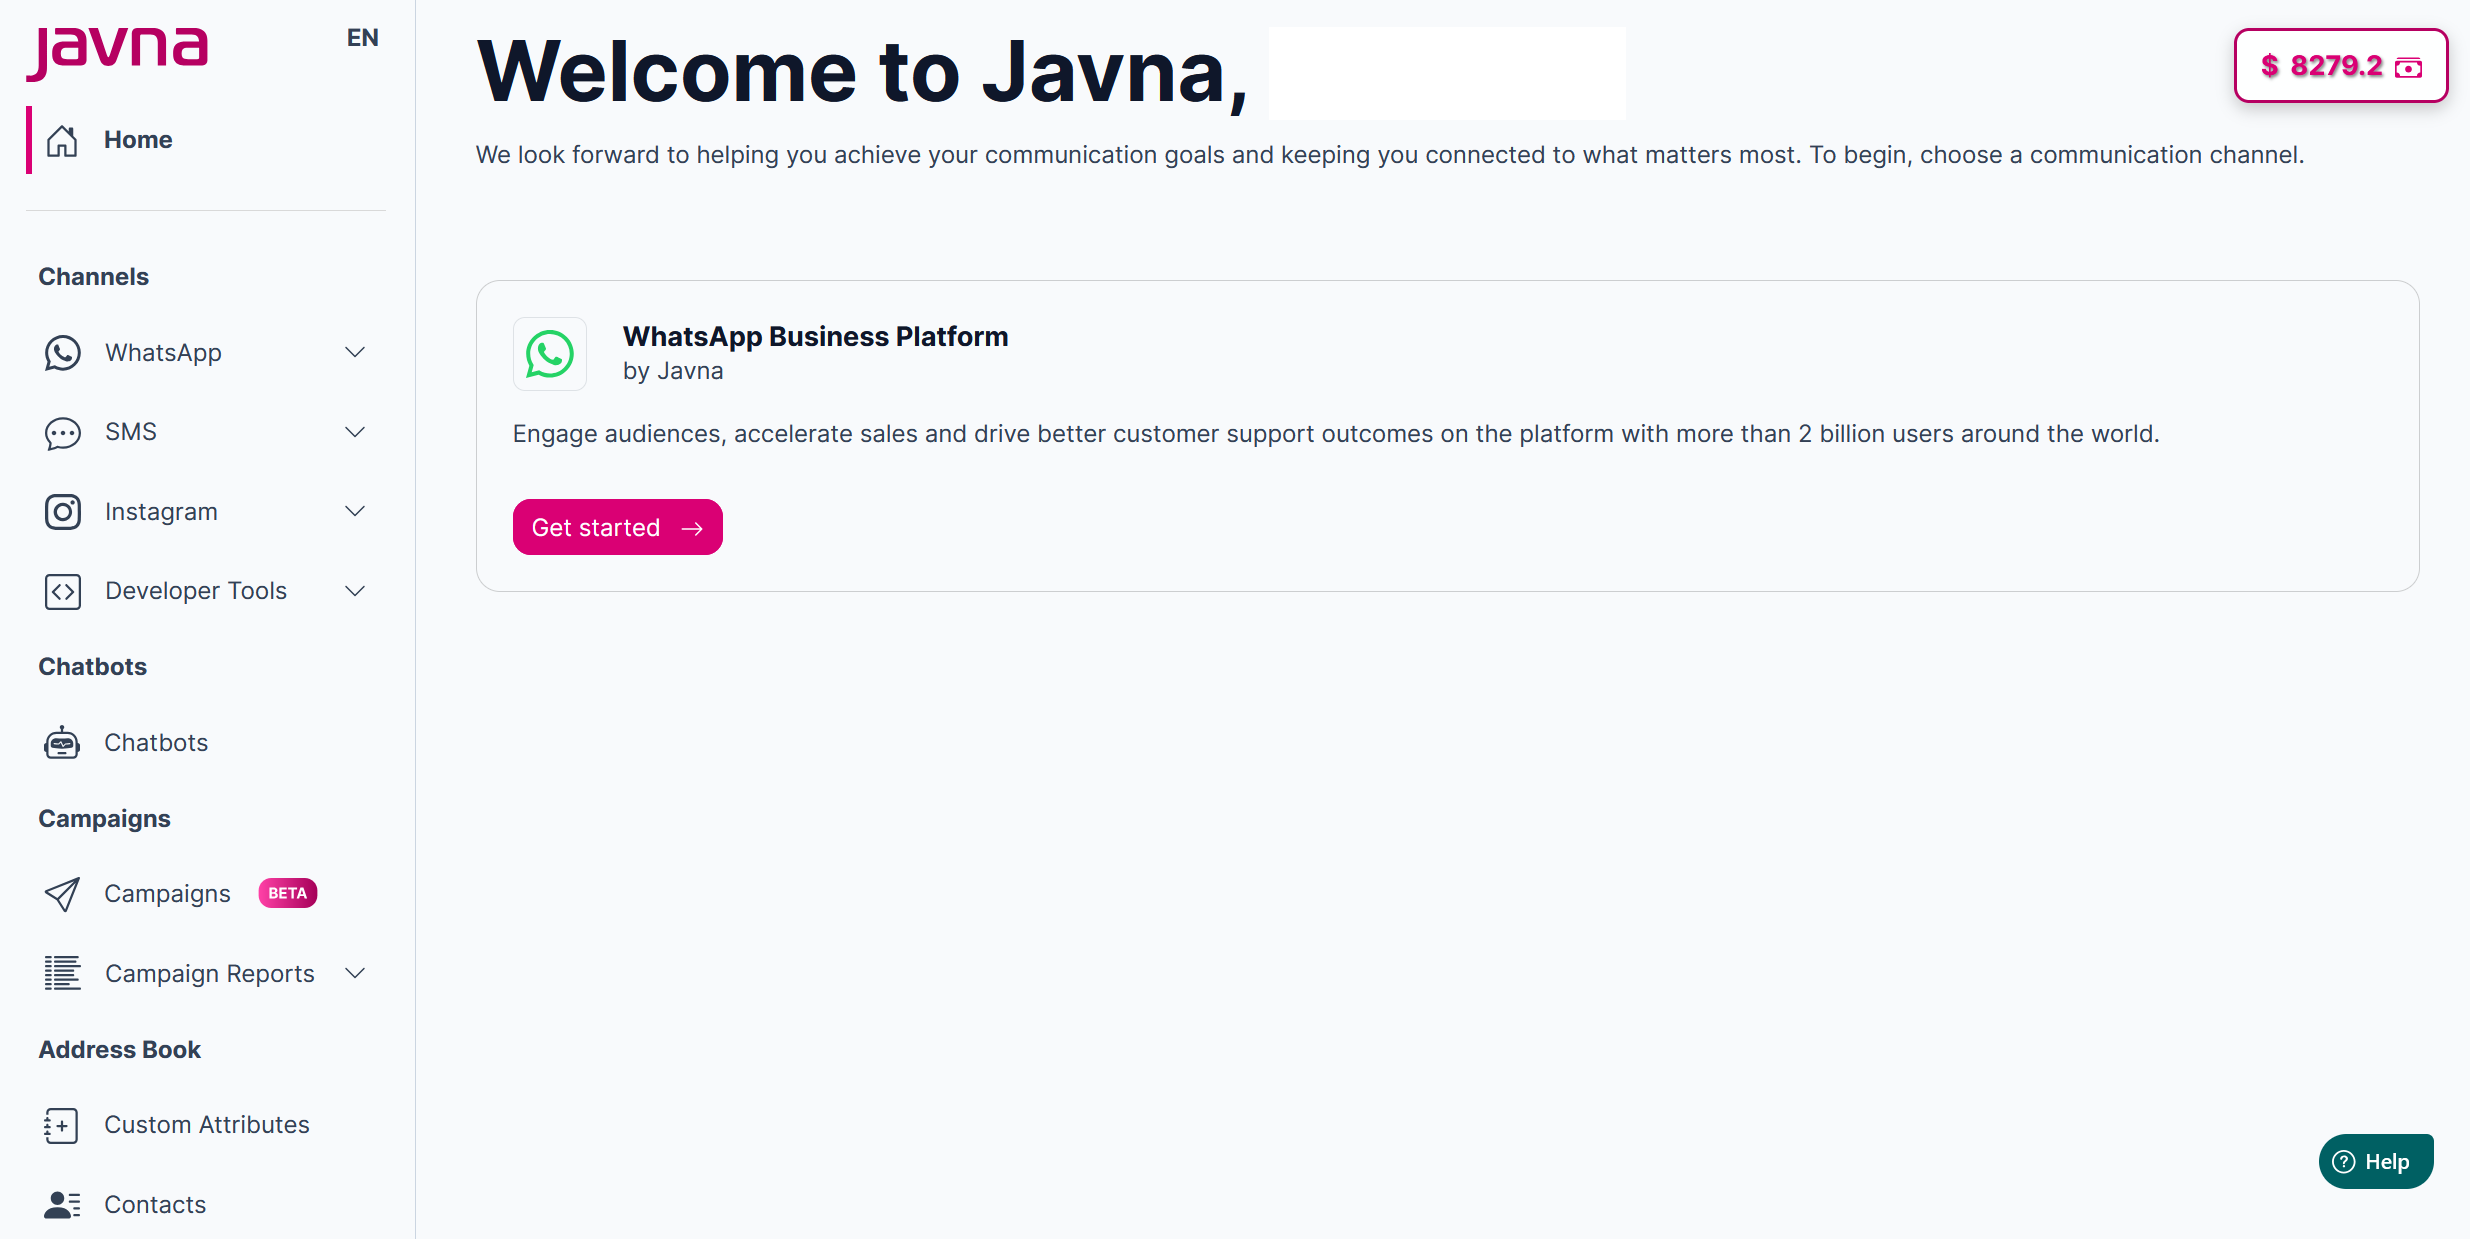The width and height of the screenshot is (2470, 1239).
Task: Click the Javna logo
Action: (x=117, y=50)
